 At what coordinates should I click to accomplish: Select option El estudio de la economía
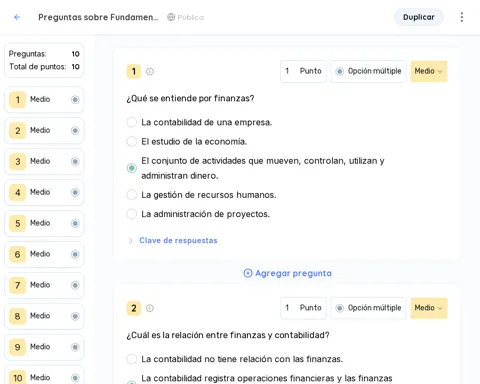132,141
